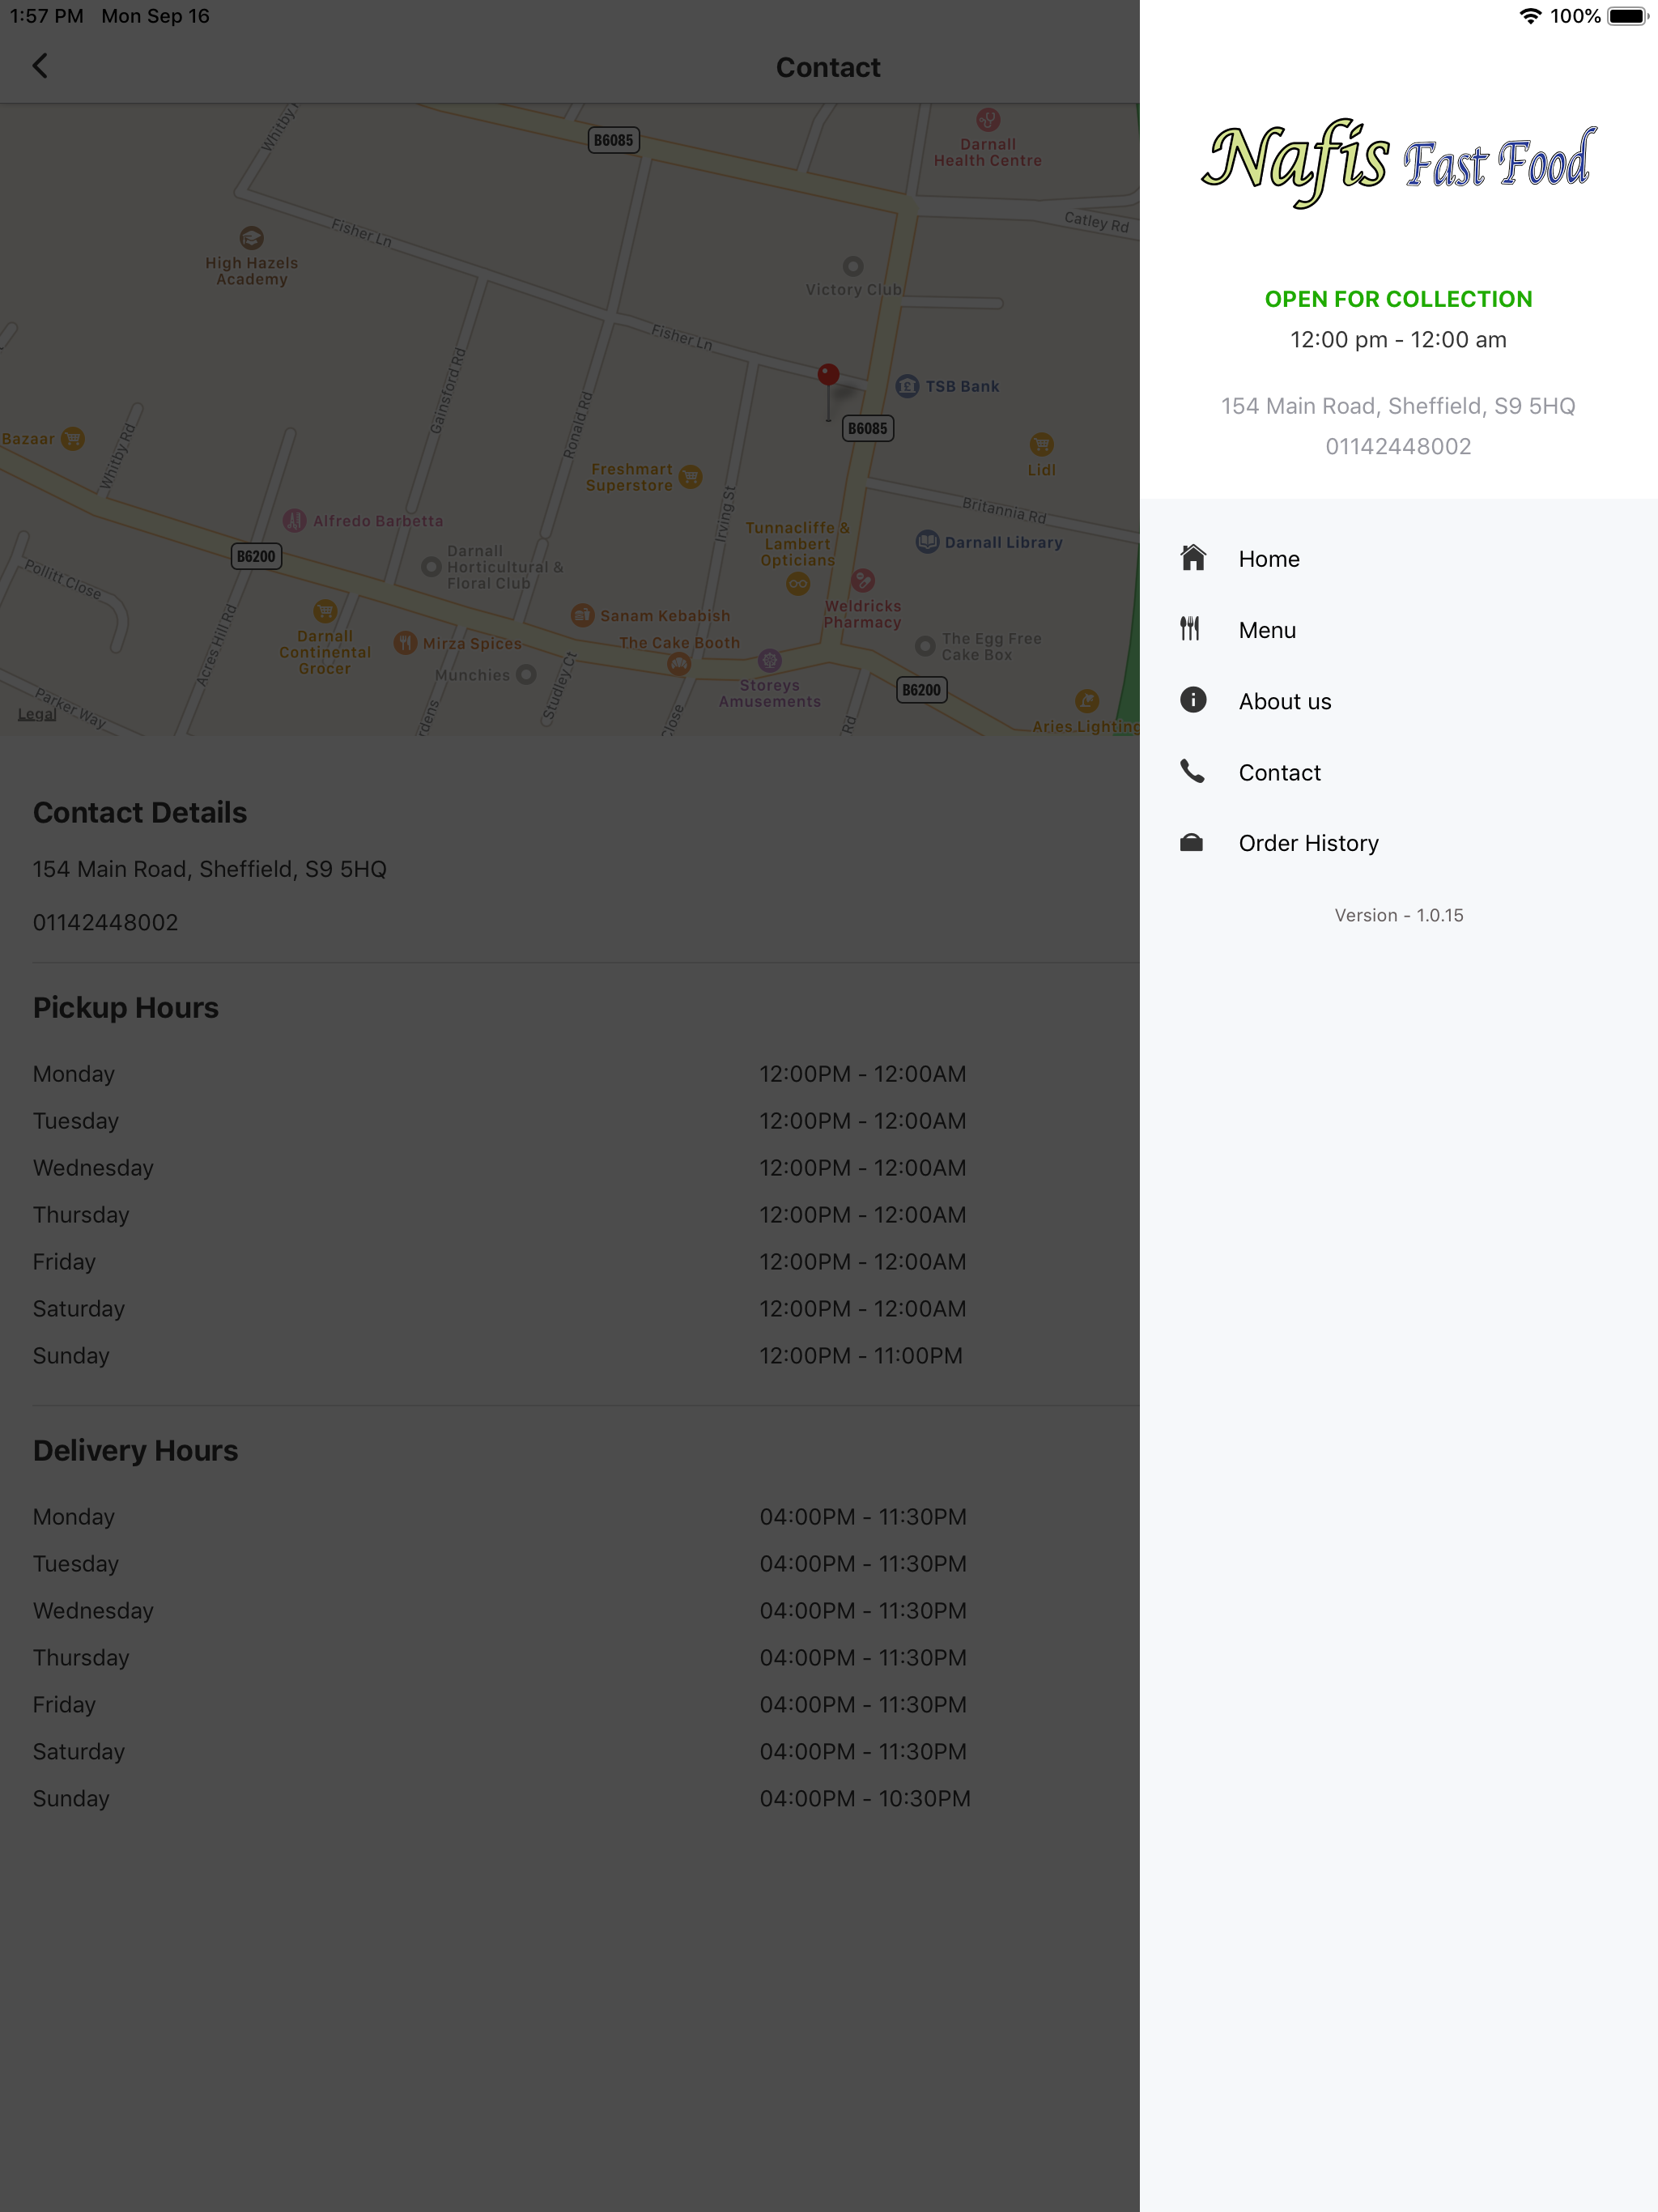The width and height of the screenshot is (1658, 2212).
Task: Tap drawer address 154 Main Road
Action: coord(1398,406)
